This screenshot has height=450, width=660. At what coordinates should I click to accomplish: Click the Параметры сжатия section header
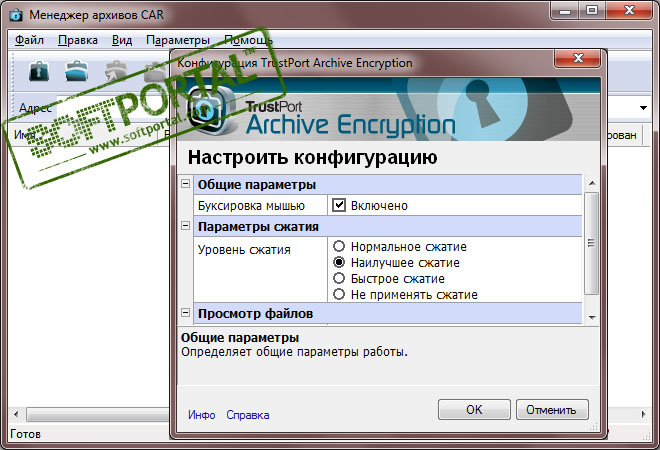pyautogui.click(x=387, y=226)
